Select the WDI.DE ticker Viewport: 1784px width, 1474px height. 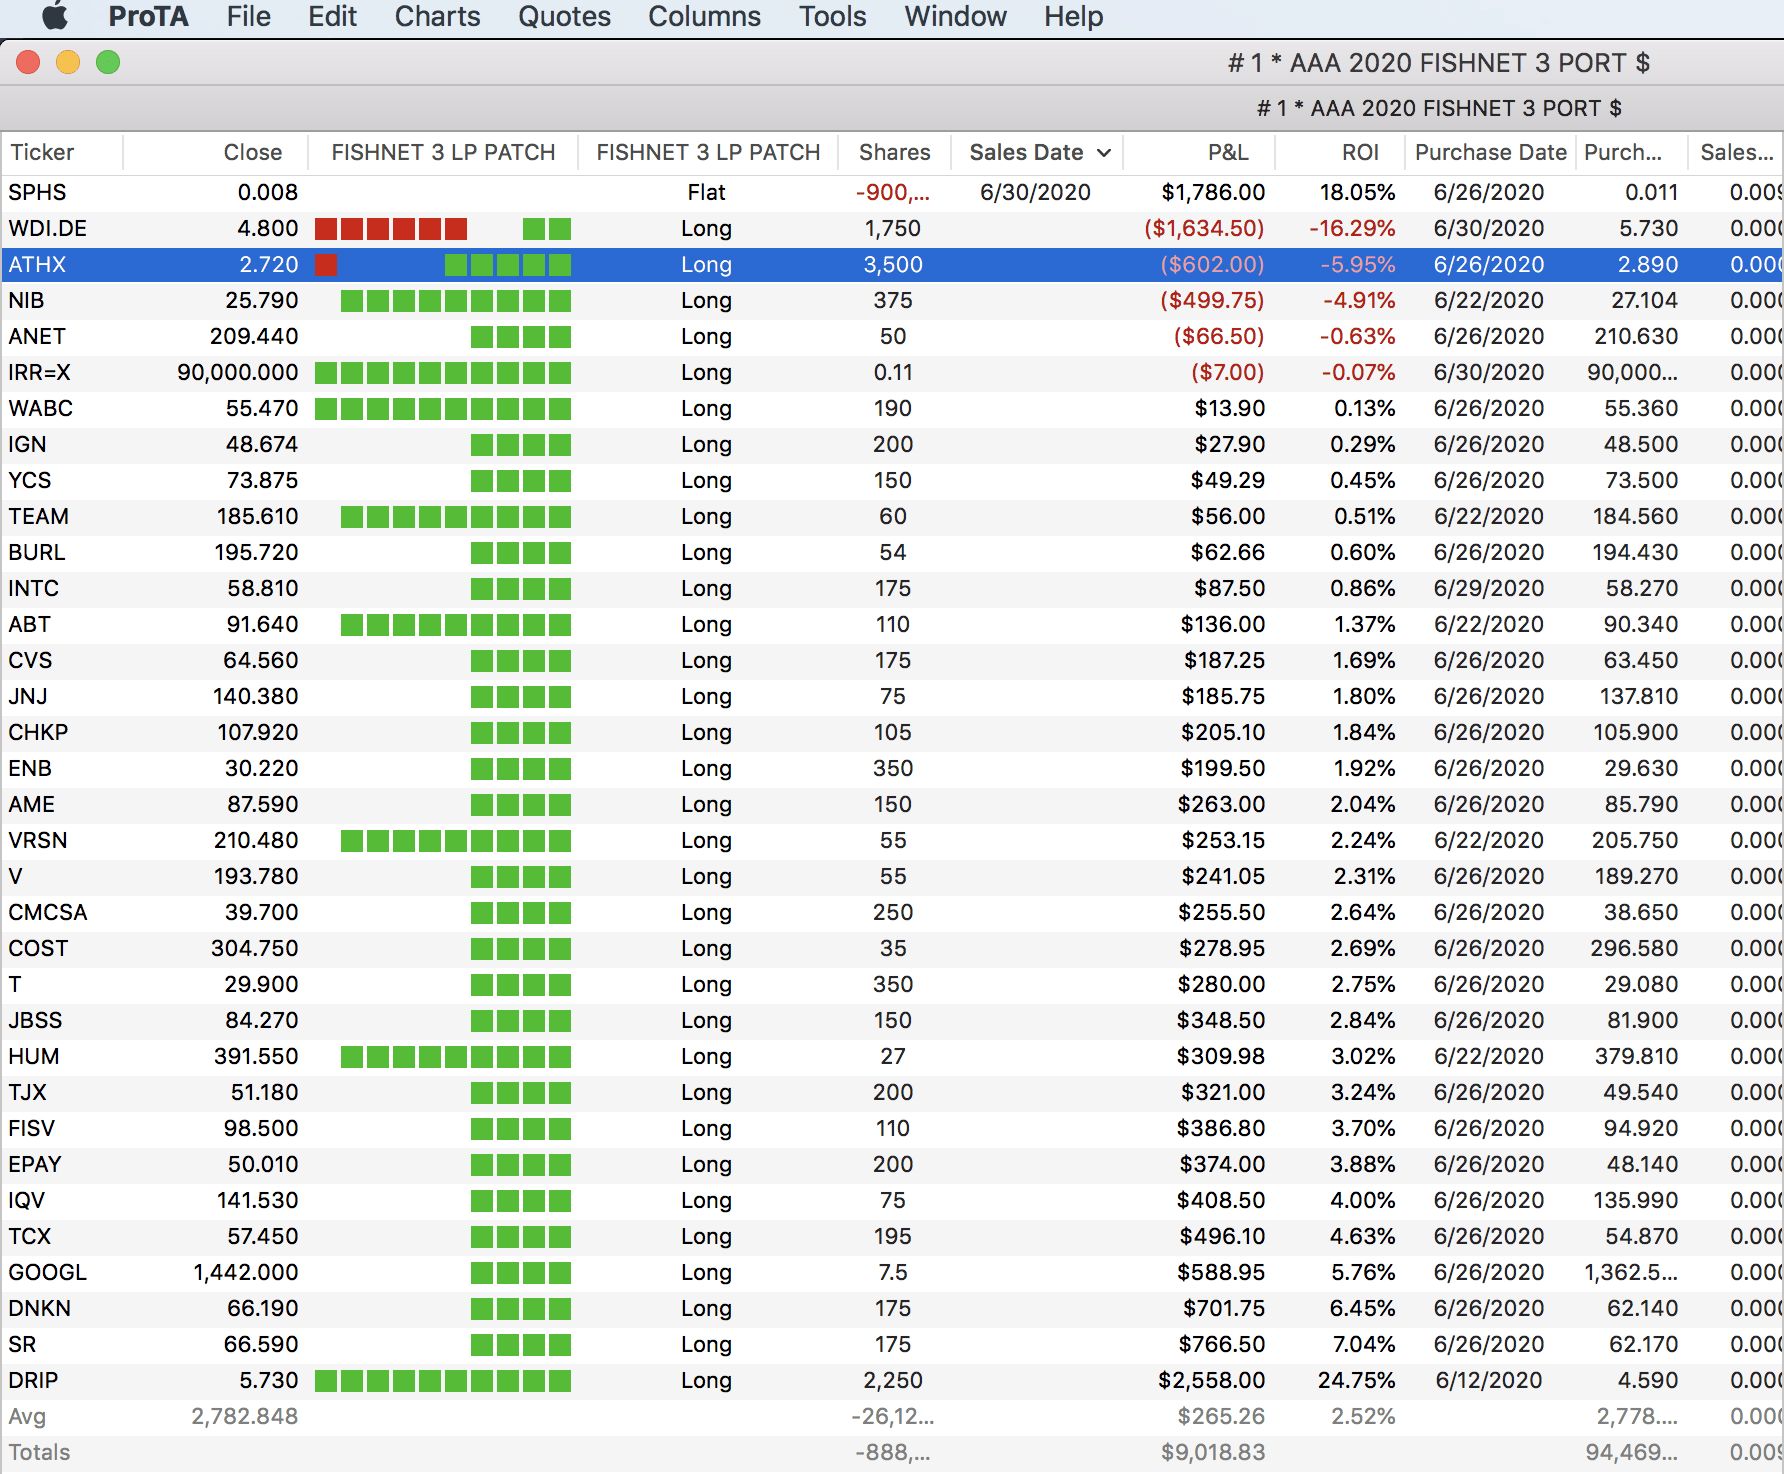[47, 228]
